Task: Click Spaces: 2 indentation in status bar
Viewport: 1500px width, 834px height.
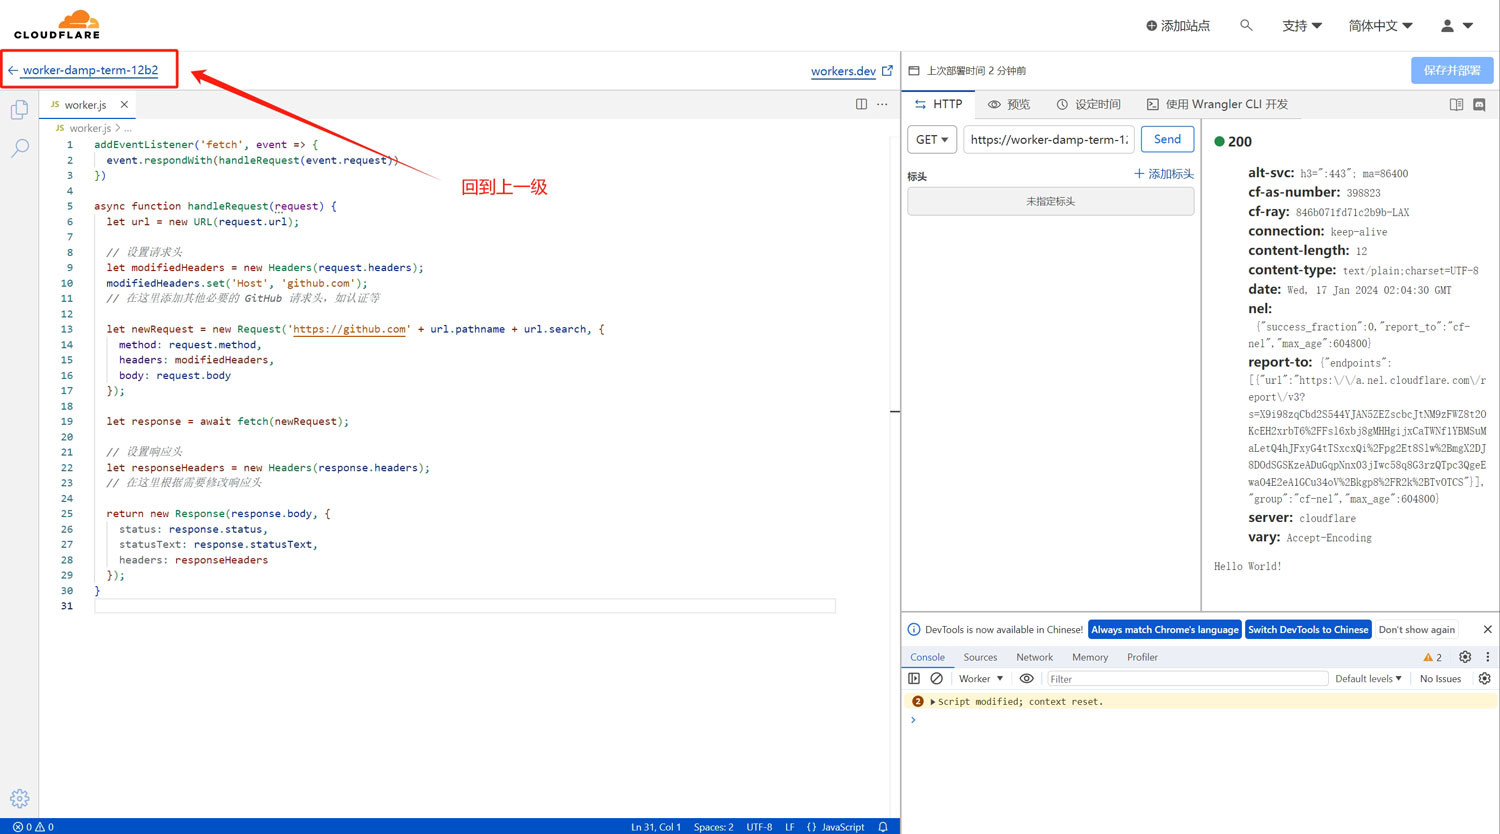Action: point(713,827)
